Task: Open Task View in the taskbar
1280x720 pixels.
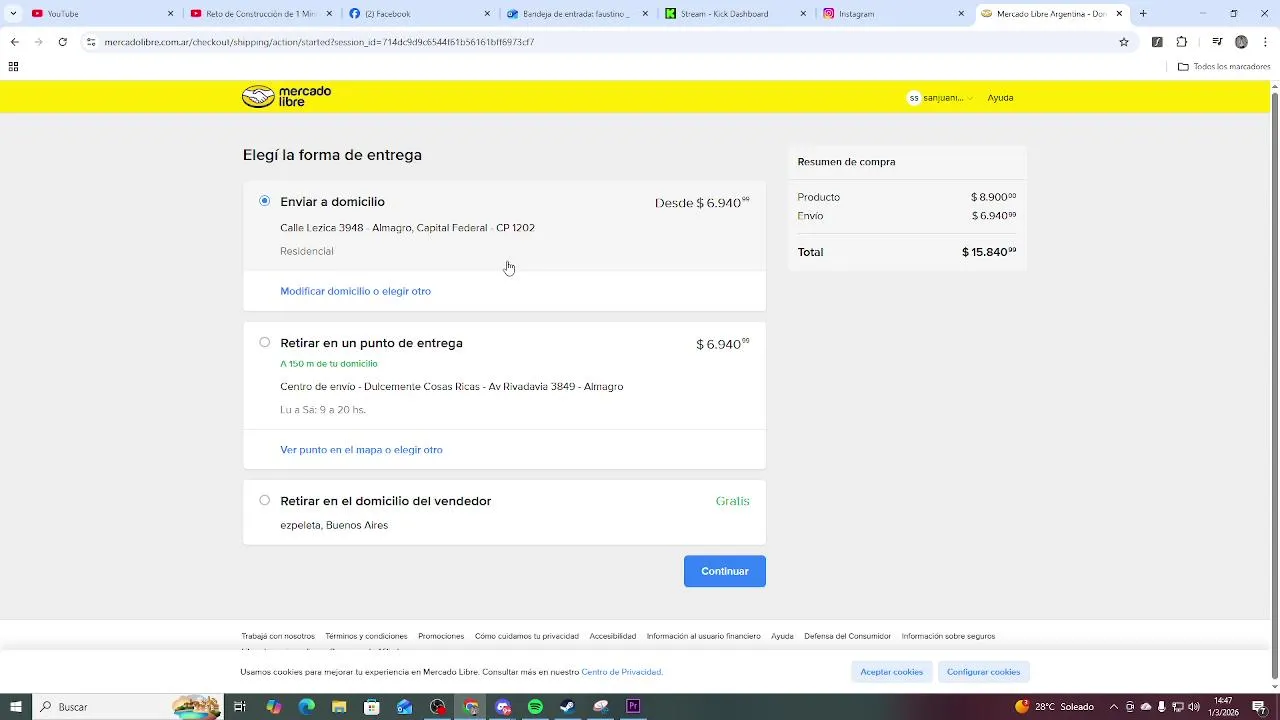Action: point(240,707)
